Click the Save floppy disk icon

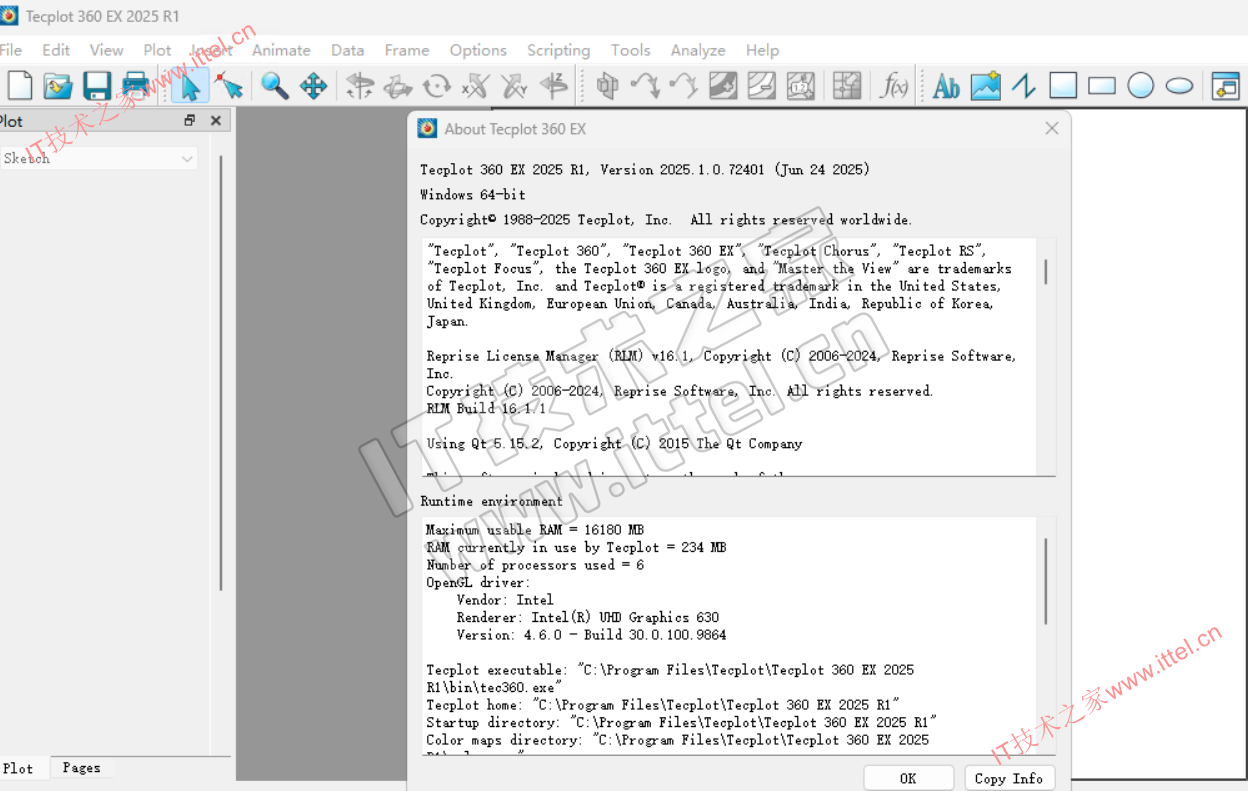(x=97, y=86)
